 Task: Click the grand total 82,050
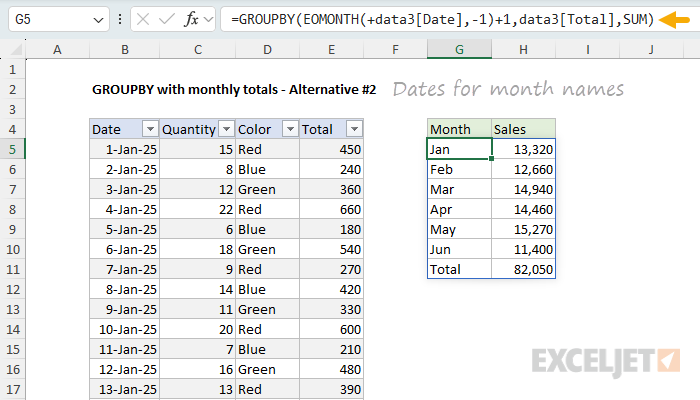524,269
